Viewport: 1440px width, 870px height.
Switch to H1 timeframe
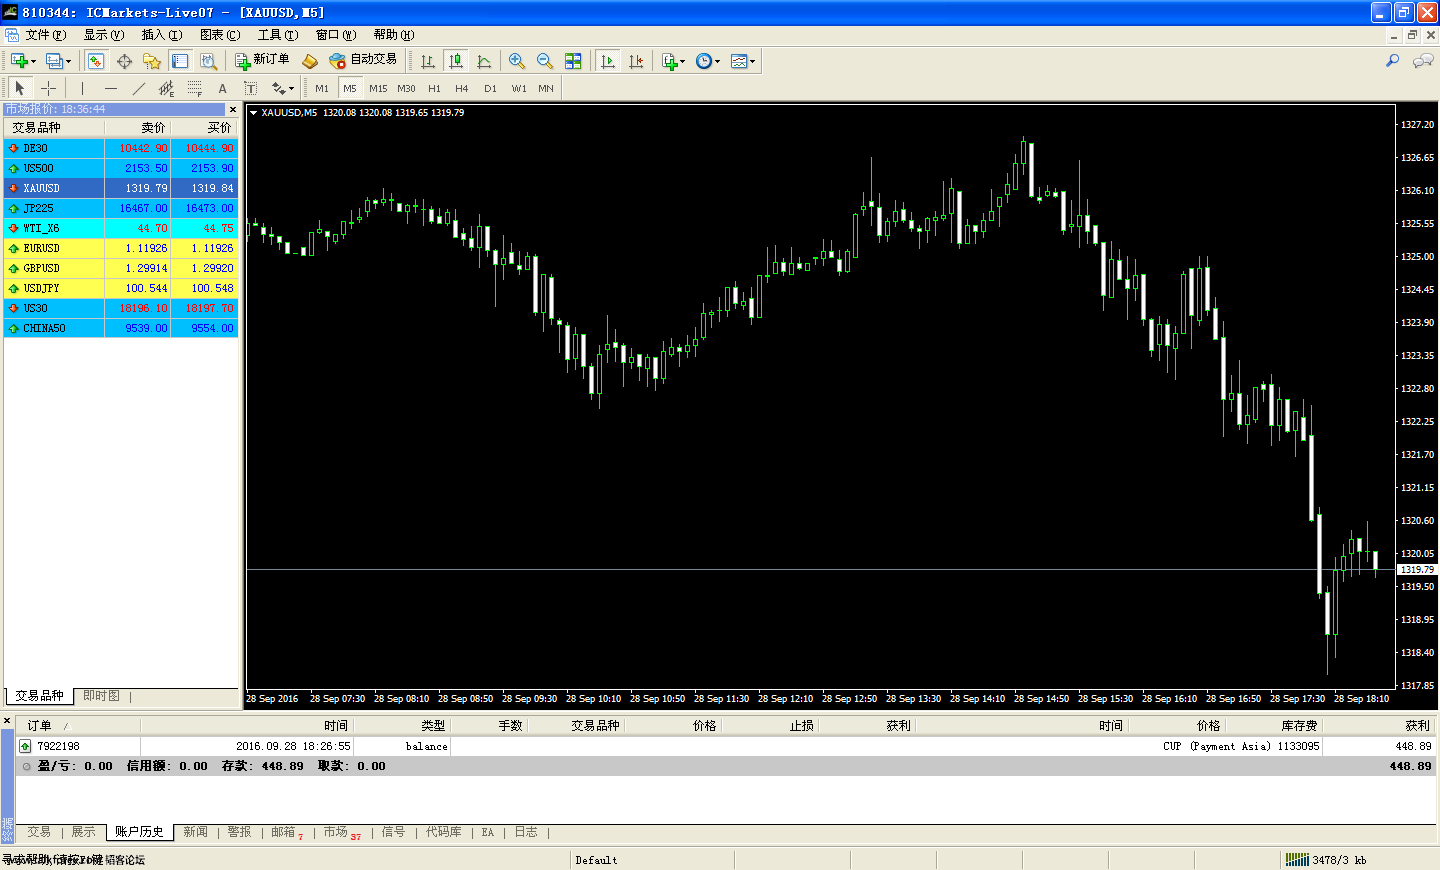[x=434, y=88]
